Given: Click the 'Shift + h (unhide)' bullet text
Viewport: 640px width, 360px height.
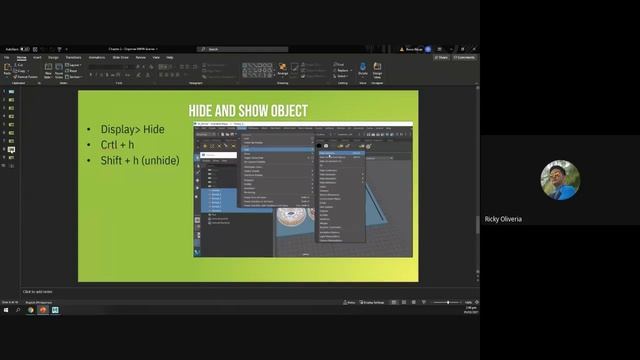Looking at the screenshot, I should pyautogui.click(x=140, y=160).
